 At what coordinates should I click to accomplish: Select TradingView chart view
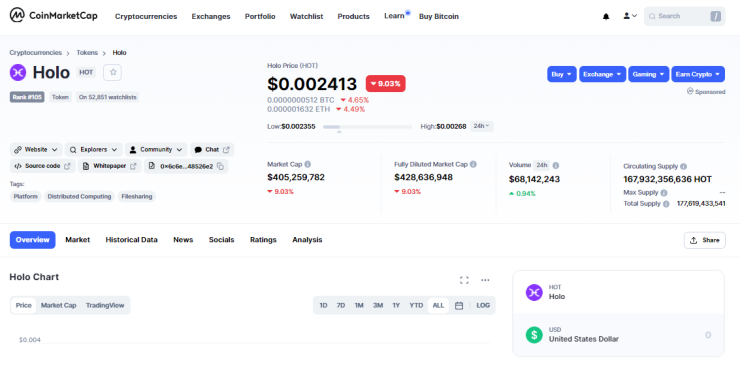click(105, 306)
